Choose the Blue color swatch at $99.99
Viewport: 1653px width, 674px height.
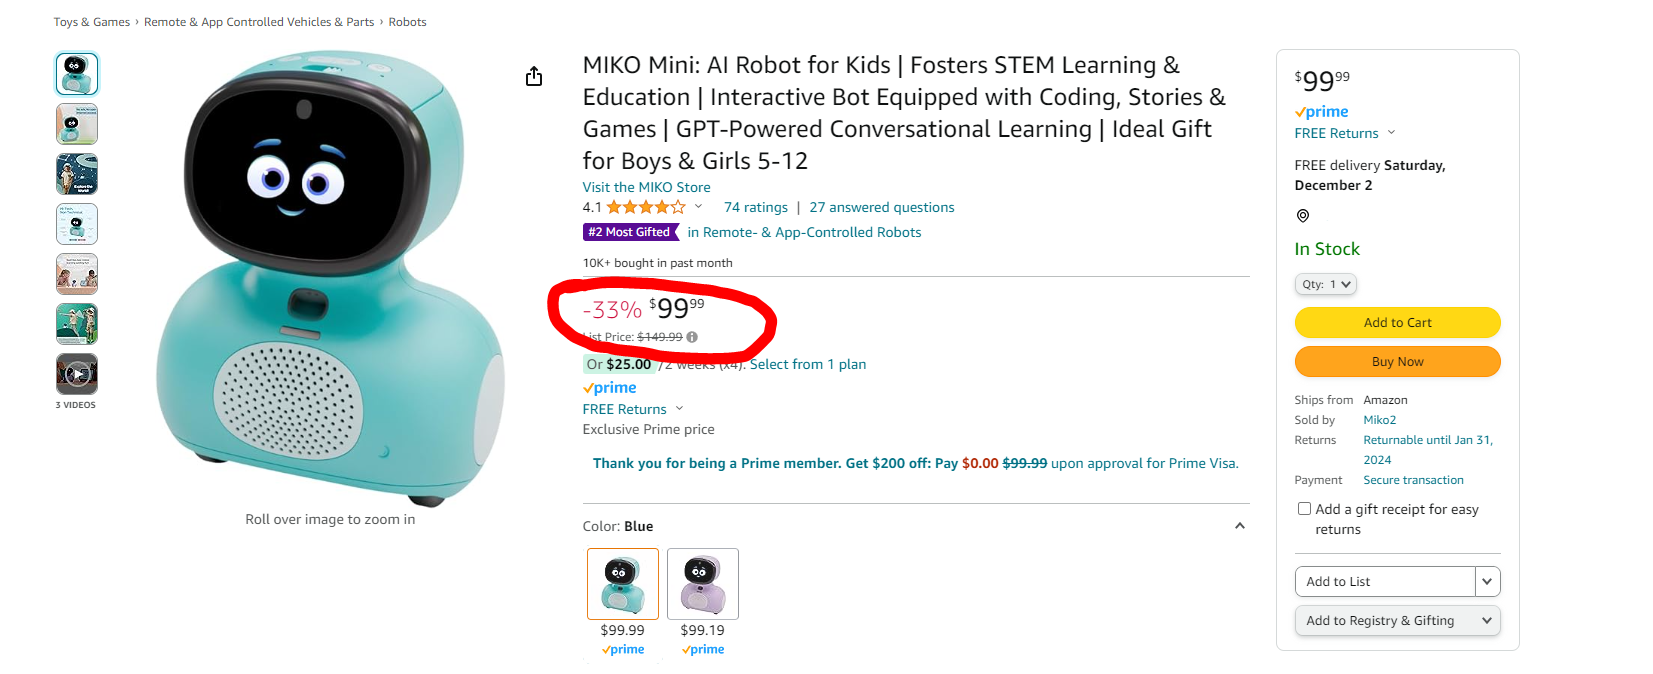[623, 584]
